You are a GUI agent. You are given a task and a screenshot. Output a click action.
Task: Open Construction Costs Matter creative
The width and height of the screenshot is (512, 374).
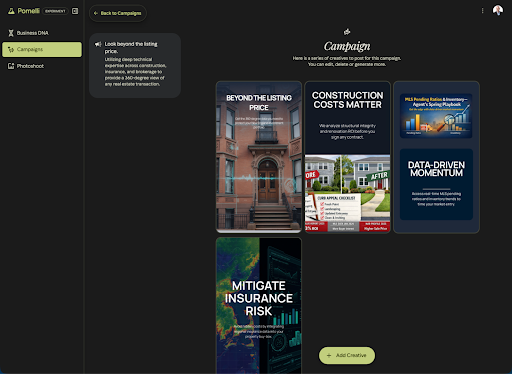347,157
